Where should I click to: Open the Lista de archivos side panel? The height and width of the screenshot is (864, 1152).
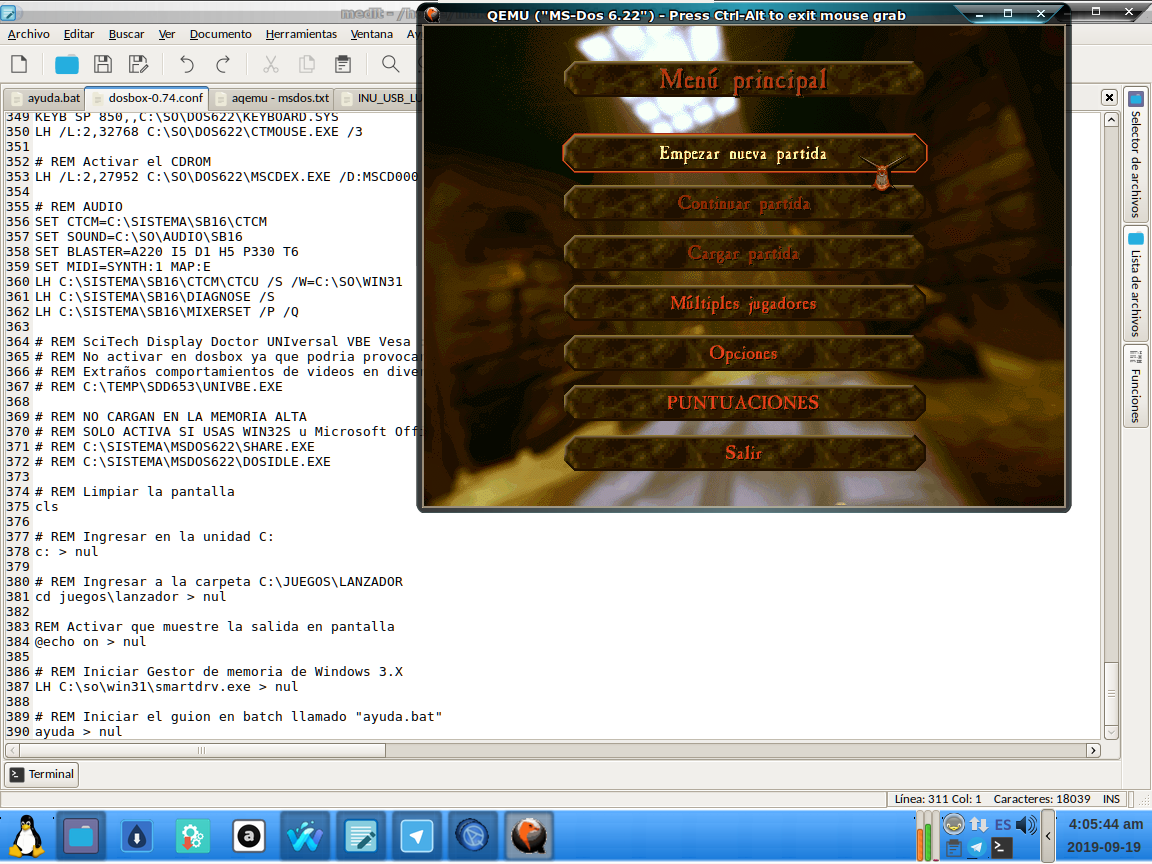click(x=1135, y=284)
